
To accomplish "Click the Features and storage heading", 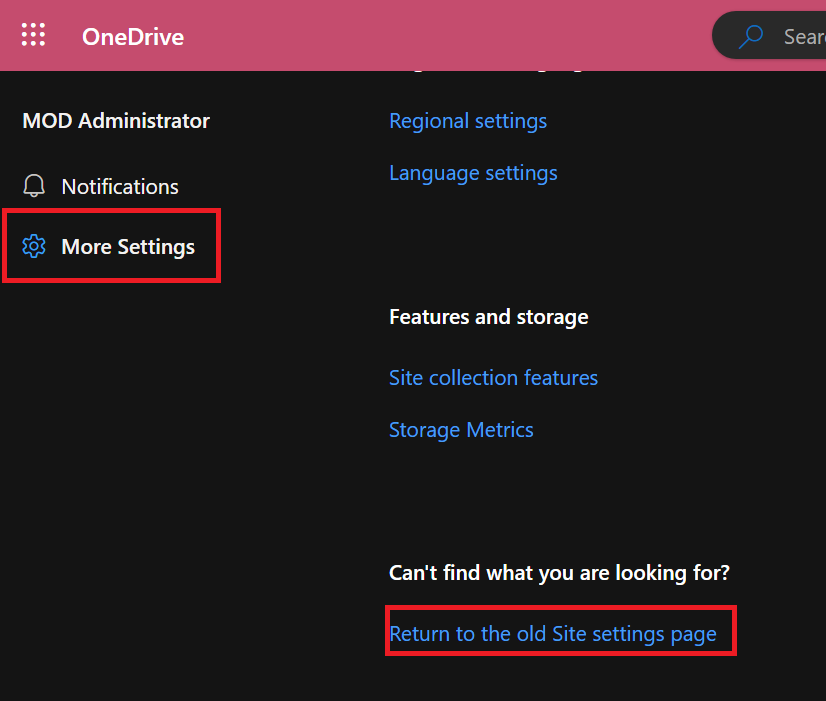I will (488, 317).
